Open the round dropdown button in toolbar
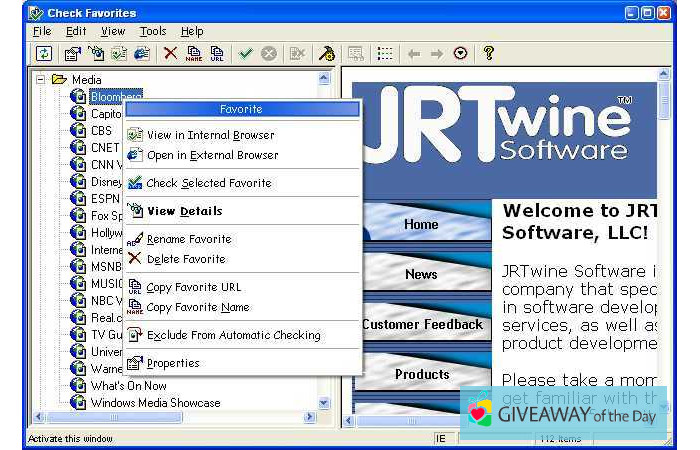Screen dimensions: 700x450 coord(460,54)
